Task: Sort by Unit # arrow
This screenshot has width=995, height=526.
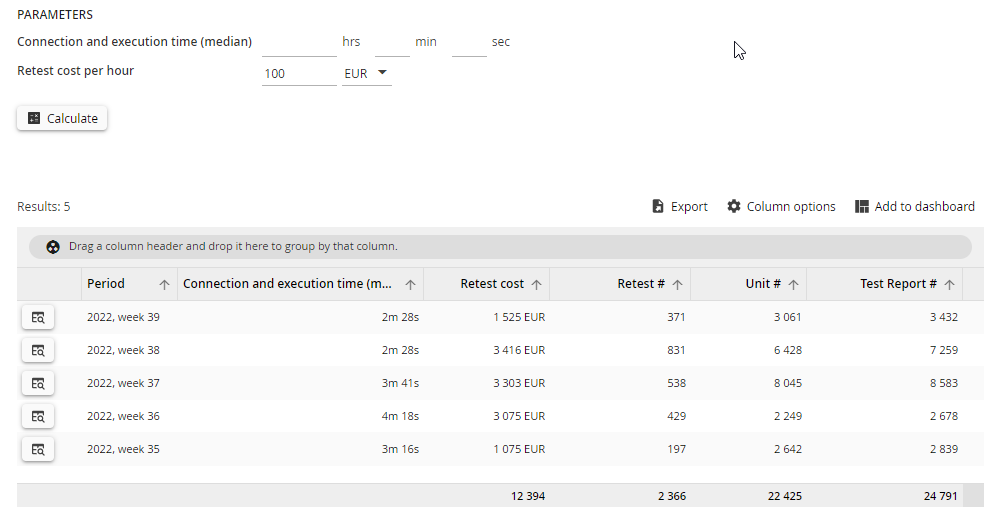Action: tap(793, 285)
